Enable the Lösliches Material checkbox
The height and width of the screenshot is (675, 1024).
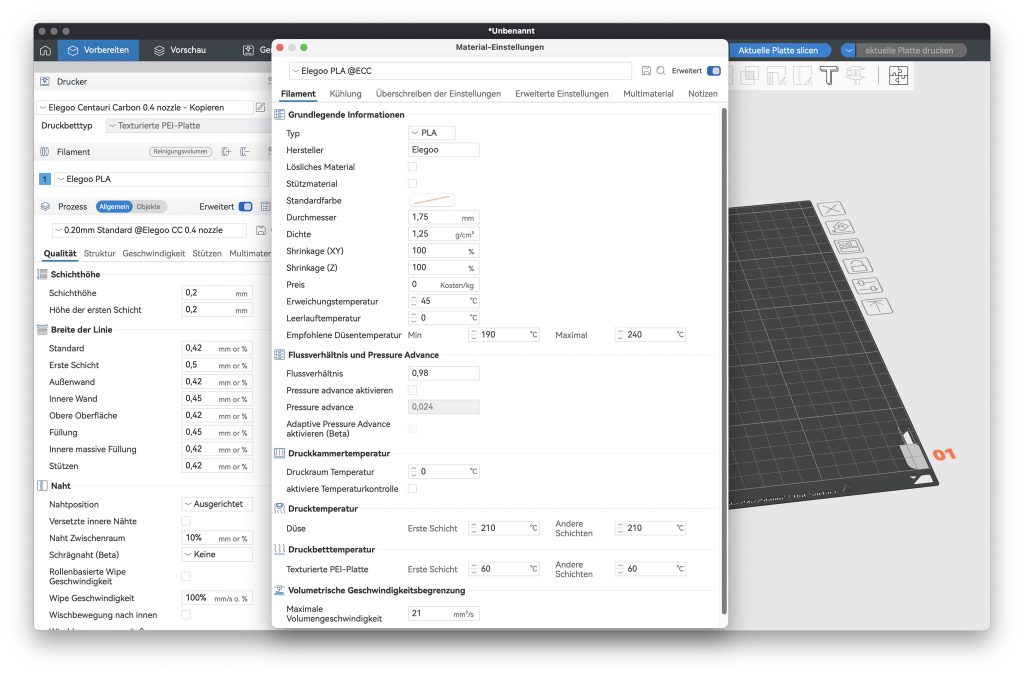click(x=412, y=167)
